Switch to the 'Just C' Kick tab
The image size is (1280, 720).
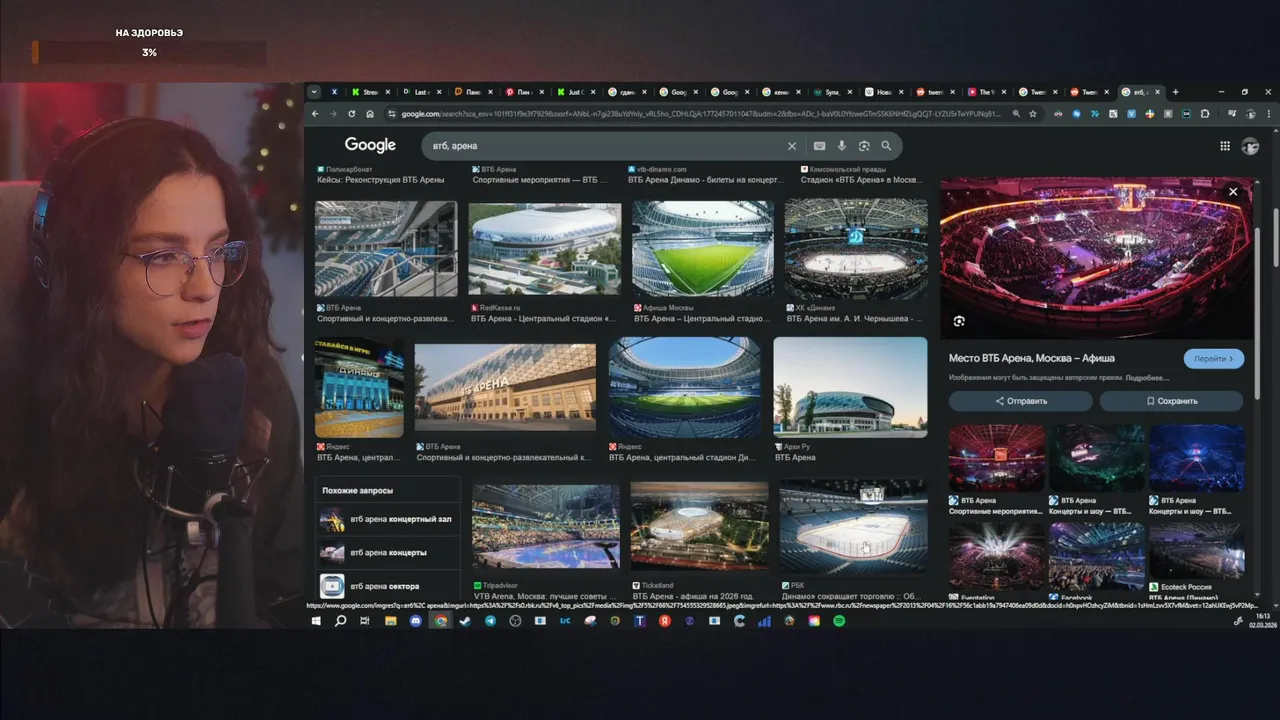577,92
